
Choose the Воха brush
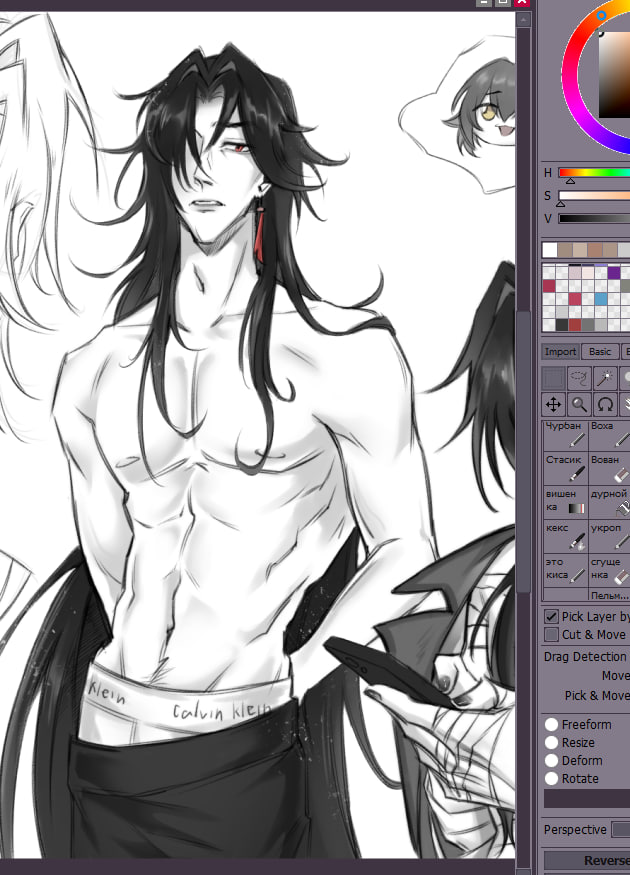coord(609,434)
